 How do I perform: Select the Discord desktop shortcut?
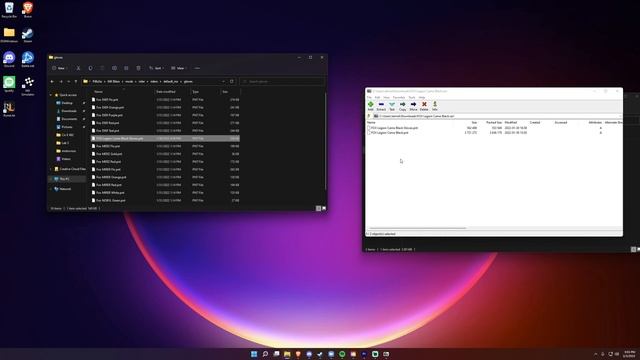point(9,60)
